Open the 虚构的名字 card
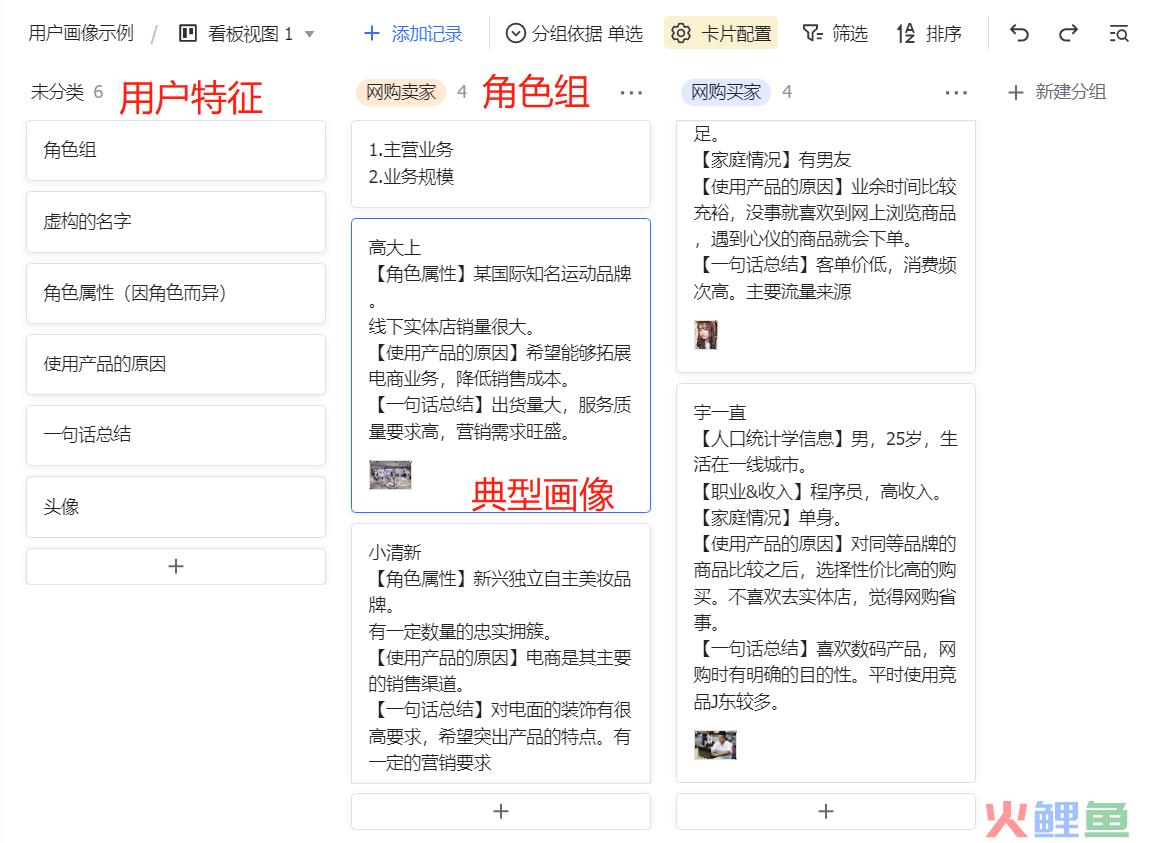The height and width of the screenshot is (843, 1153). click(x=176, y=221)
